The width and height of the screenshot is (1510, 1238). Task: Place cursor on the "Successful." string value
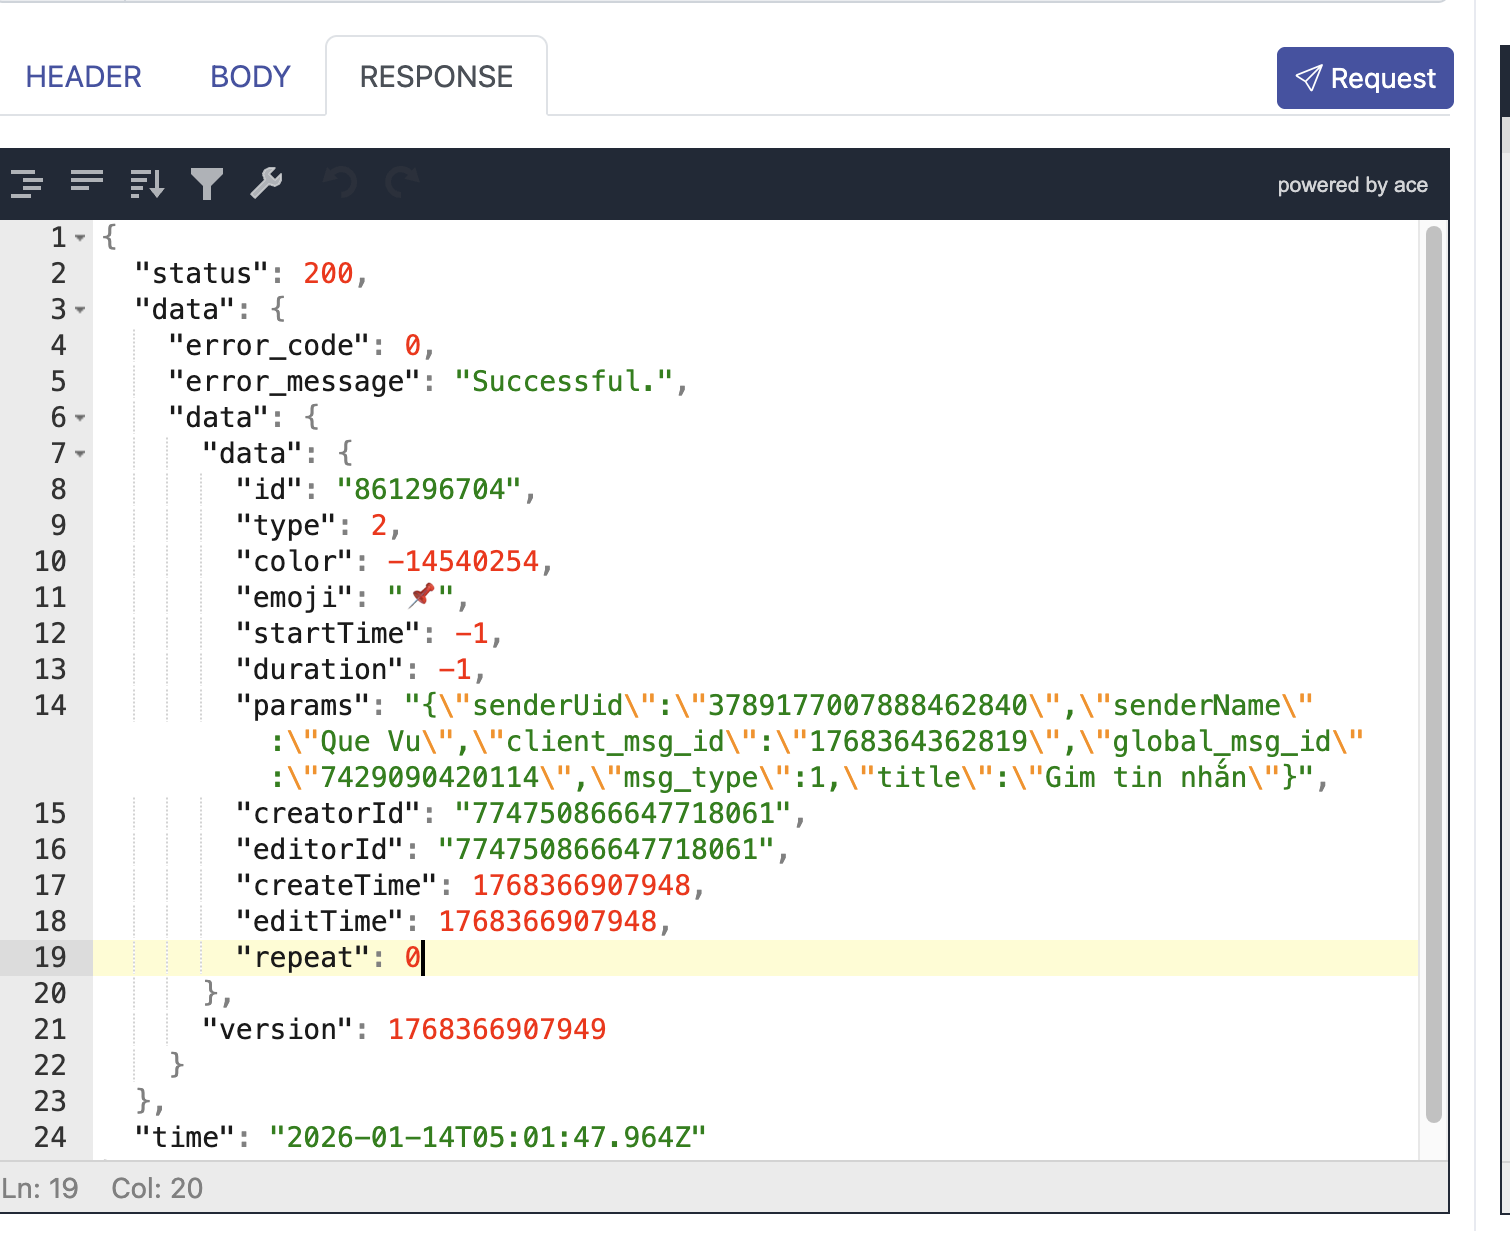564,382
